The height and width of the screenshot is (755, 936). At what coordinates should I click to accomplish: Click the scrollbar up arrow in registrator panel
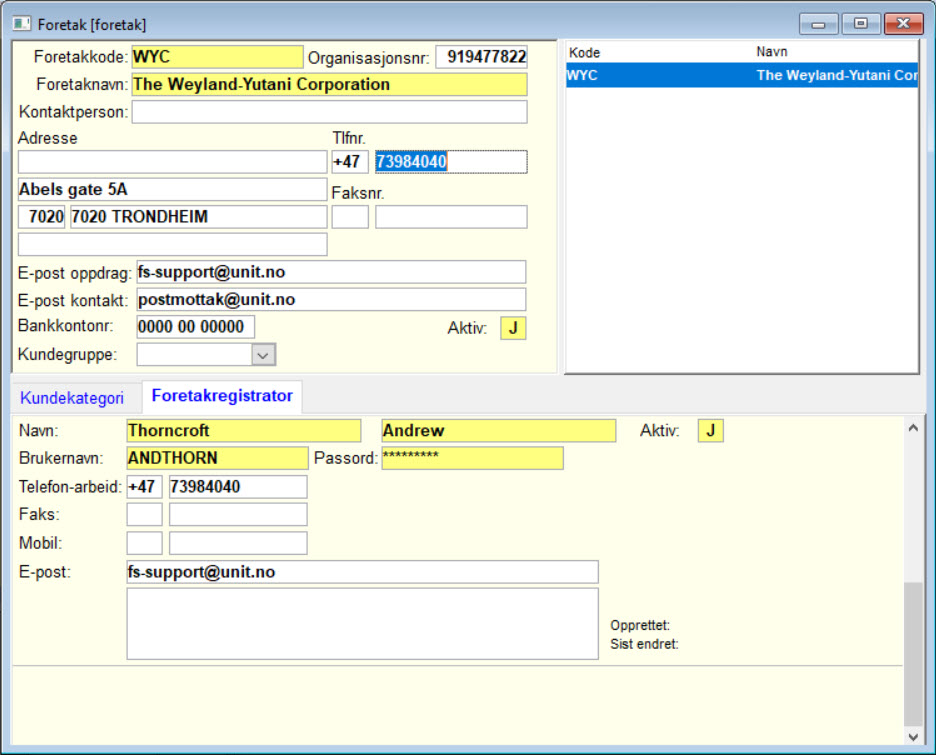tap(913, 428)
